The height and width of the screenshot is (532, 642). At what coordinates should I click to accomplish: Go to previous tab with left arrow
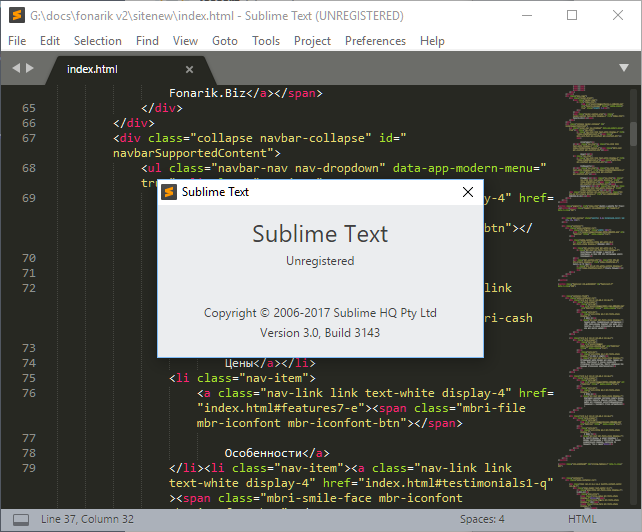coord(16,68)
